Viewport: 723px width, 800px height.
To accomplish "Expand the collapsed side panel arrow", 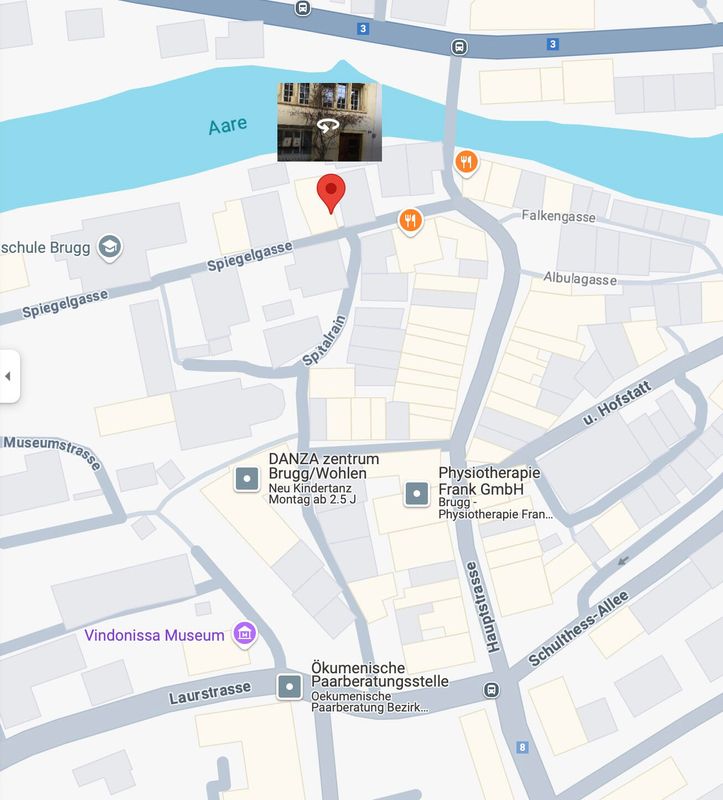I will tap(9, 376).
